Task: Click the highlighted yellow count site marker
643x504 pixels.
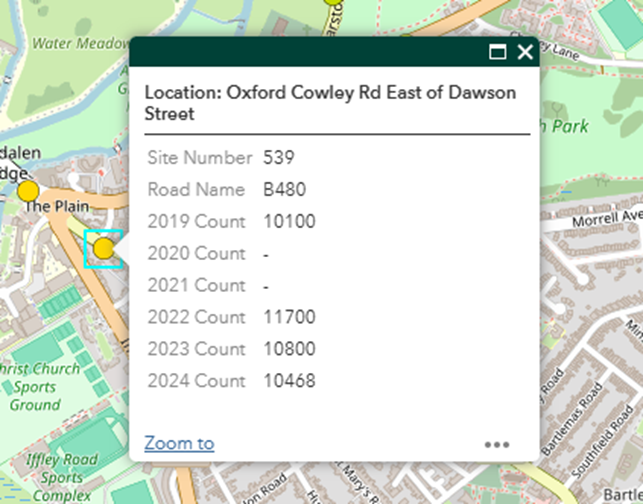Action: pyautogui.click(x=103, y=249)
